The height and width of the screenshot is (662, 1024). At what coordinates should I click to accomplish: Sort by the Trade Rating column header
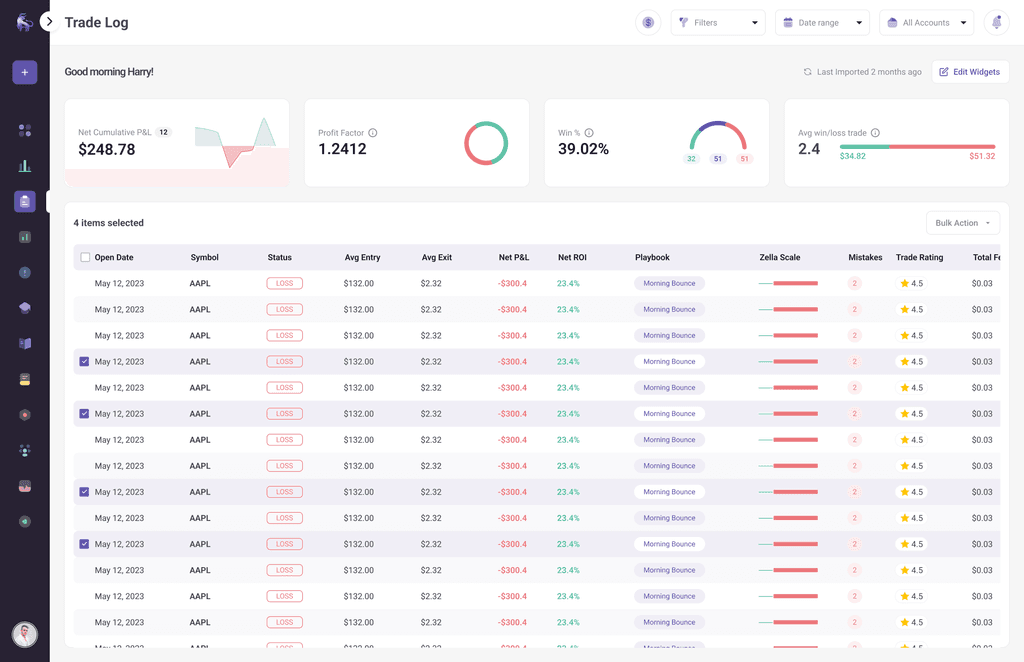tap(919, 257)
